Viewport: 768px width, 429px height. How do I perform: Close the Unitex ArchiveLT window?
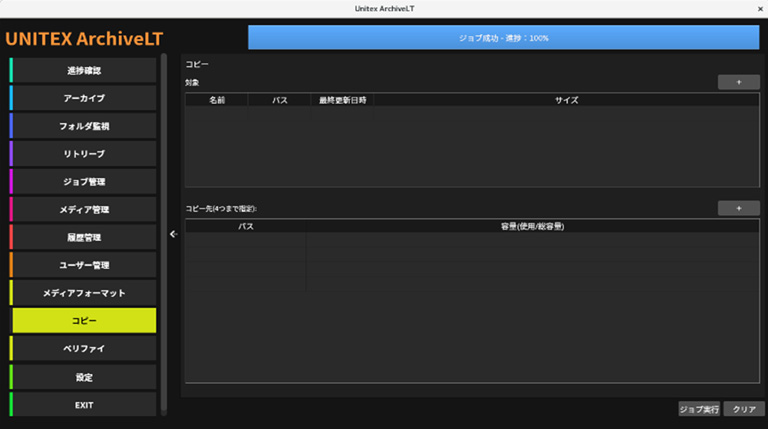[760, 9]
